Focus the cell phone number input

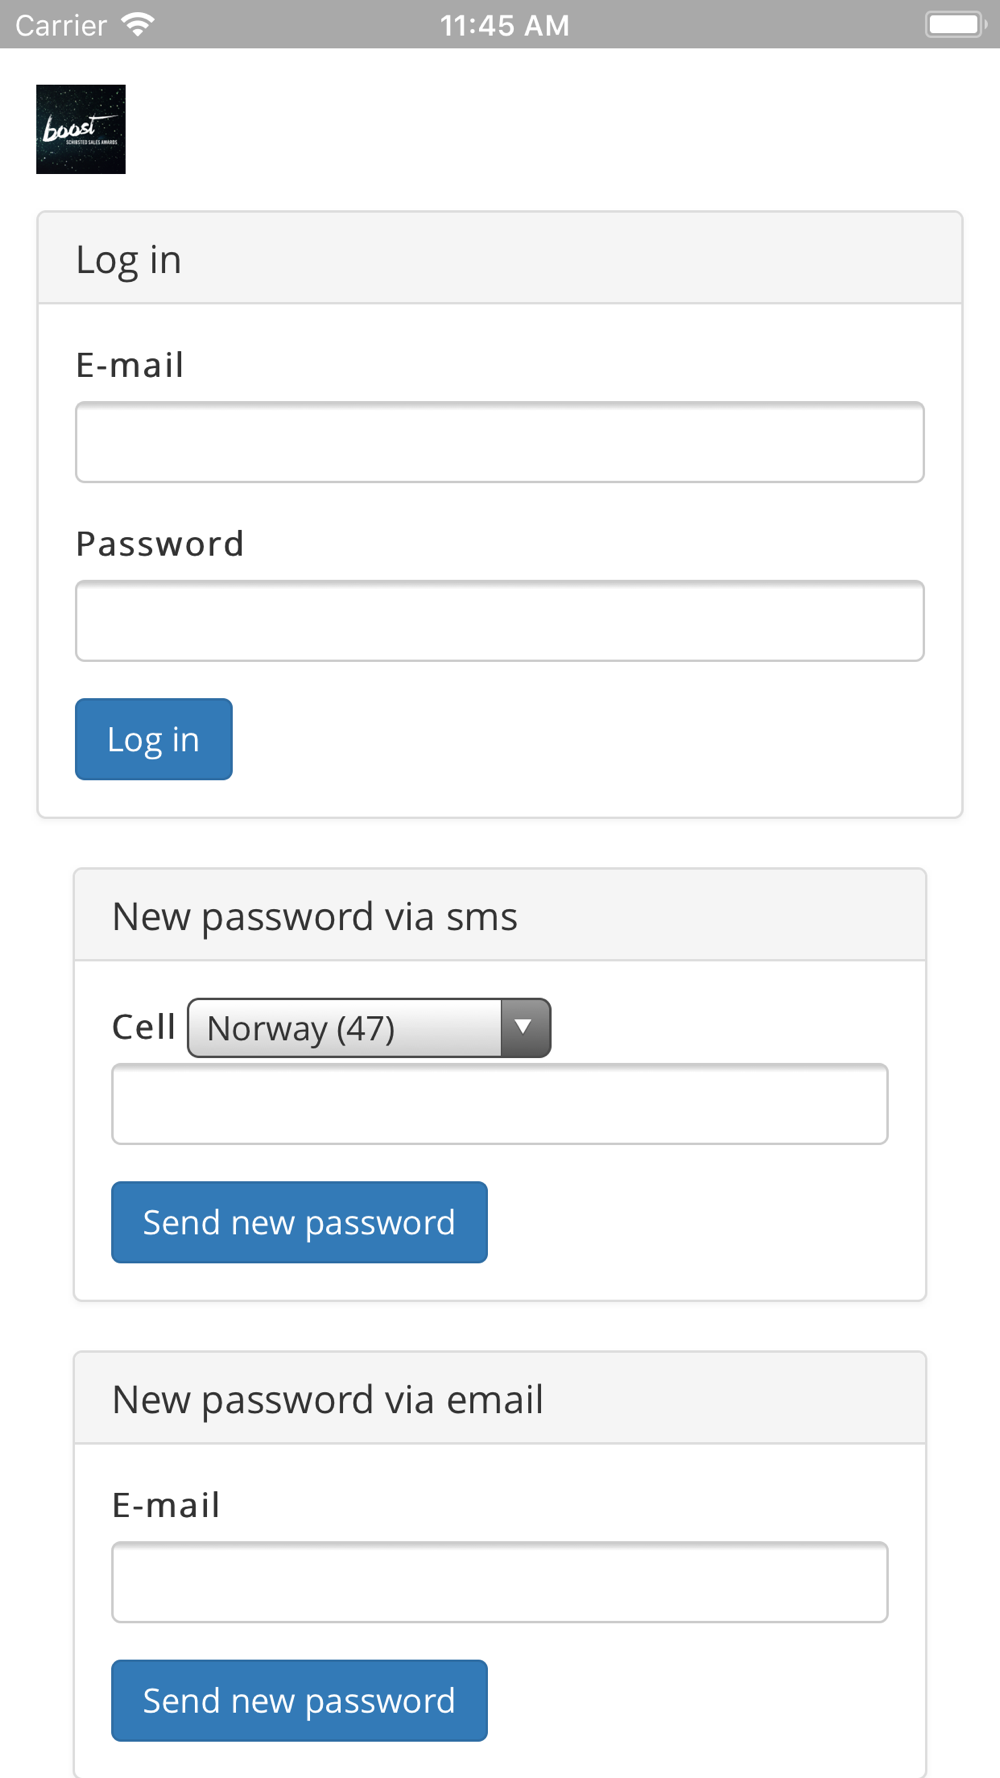click(500, 1104)
